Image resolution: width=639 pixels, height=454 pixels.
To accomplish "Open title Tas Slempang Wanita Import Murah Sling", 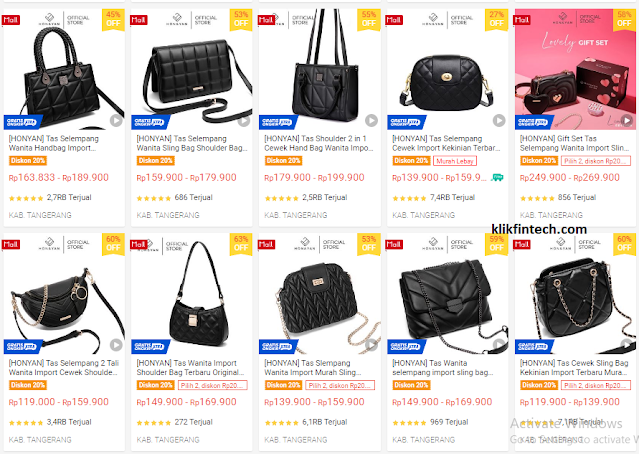I will tap(313, 368).
